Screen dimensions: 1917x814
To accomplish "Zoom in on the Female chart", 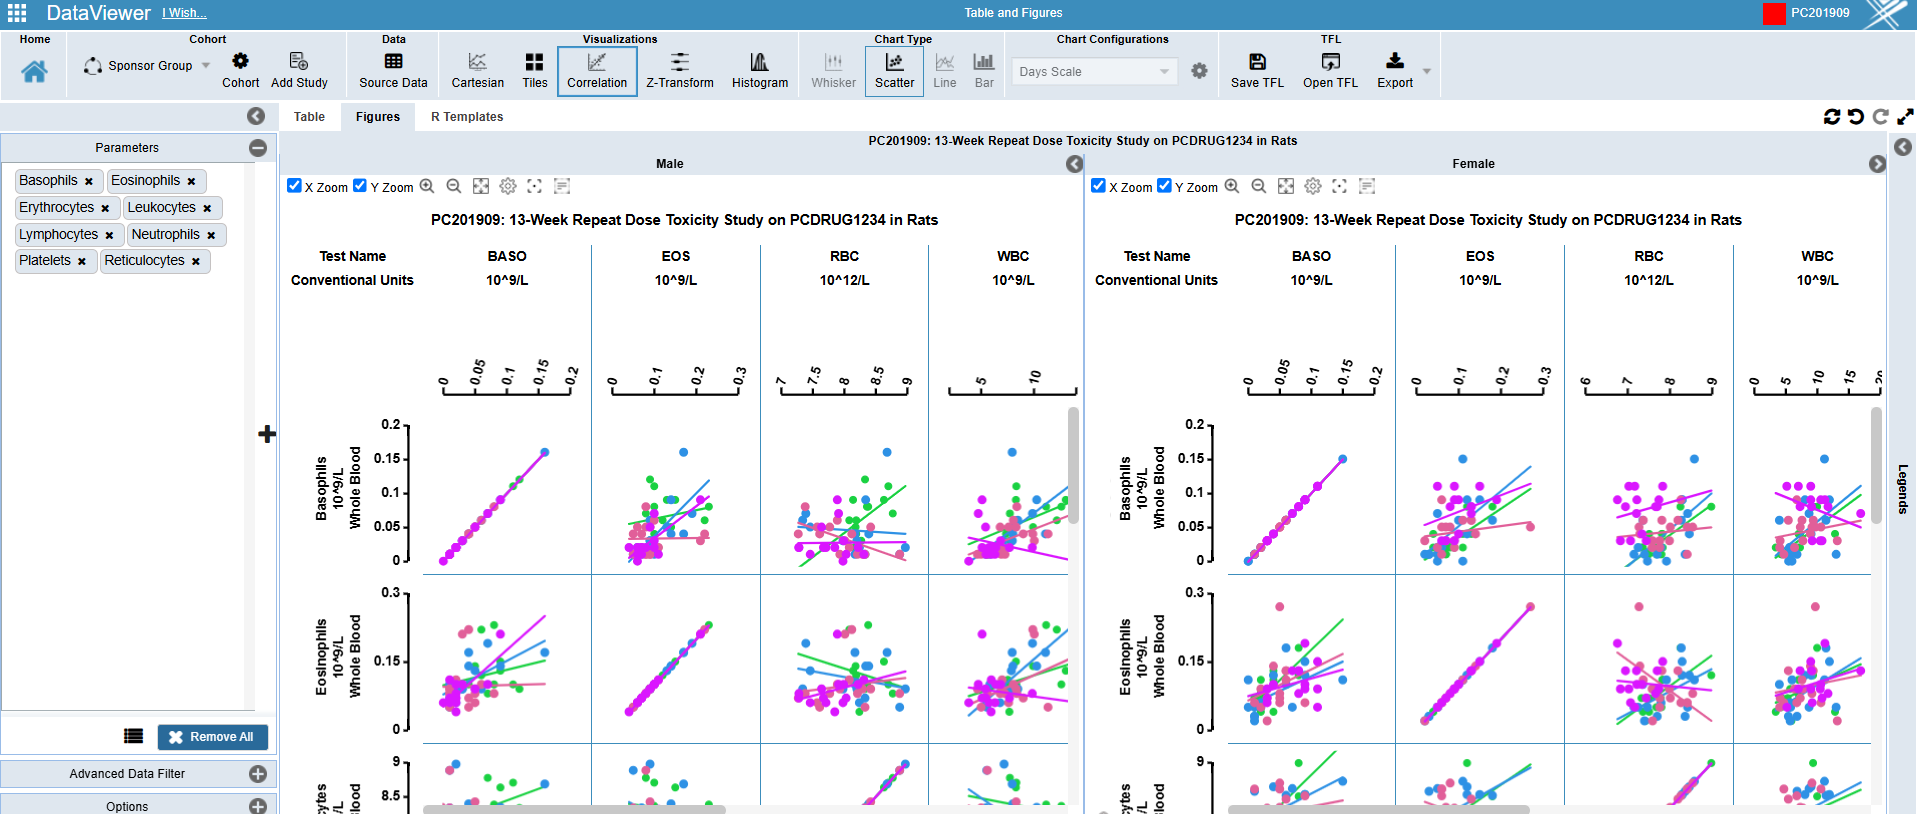I will [1232, 186].
